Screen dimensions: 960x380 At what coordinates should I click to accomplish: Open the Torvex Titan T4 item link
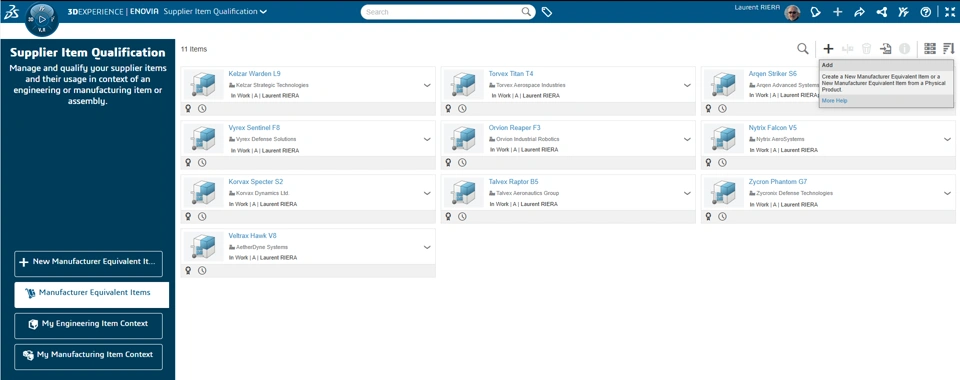point(511,74)
